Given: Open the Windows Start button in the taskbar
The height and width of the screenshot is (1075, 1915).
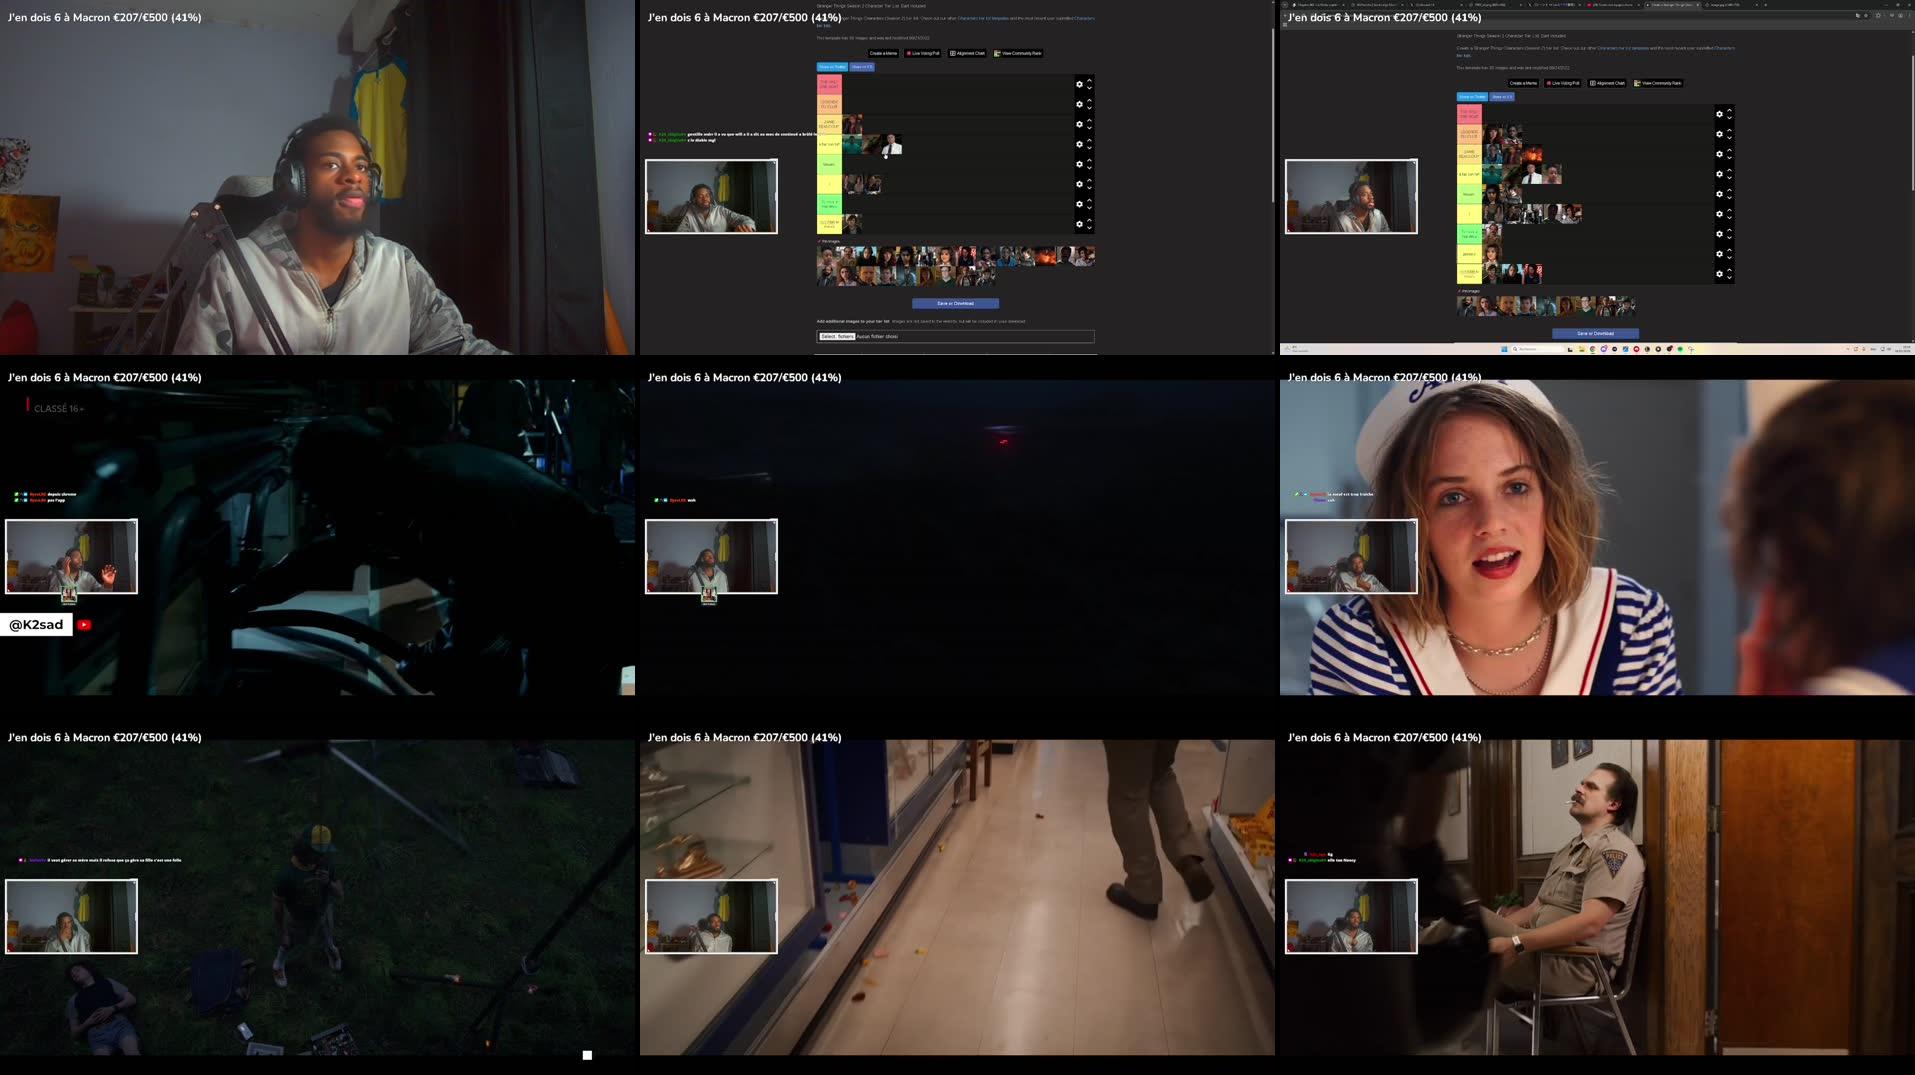Looking at the screenshot, I should 1503,349.
